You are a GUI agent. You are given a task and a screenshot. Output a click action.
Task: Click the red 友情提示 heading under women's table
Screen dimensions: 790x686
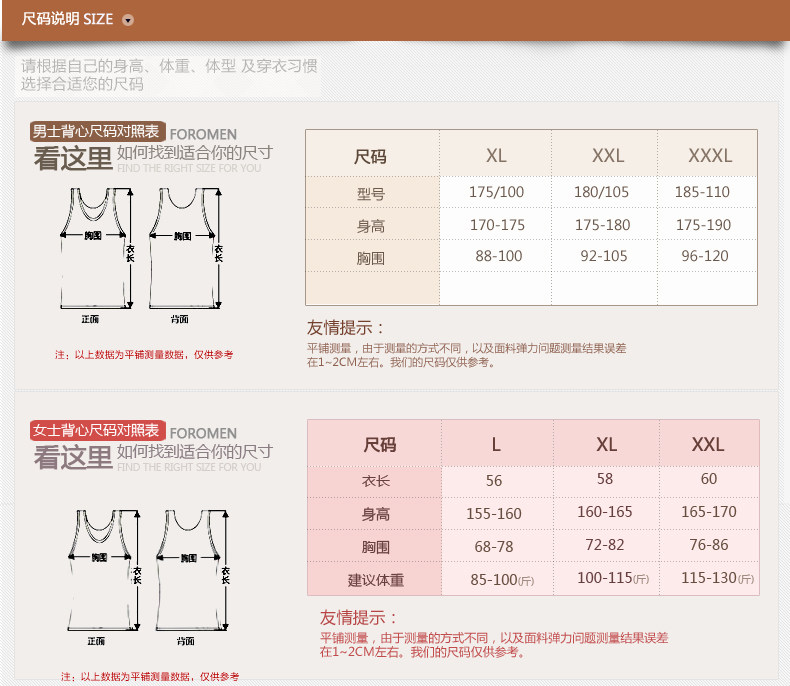coord(358,618)
